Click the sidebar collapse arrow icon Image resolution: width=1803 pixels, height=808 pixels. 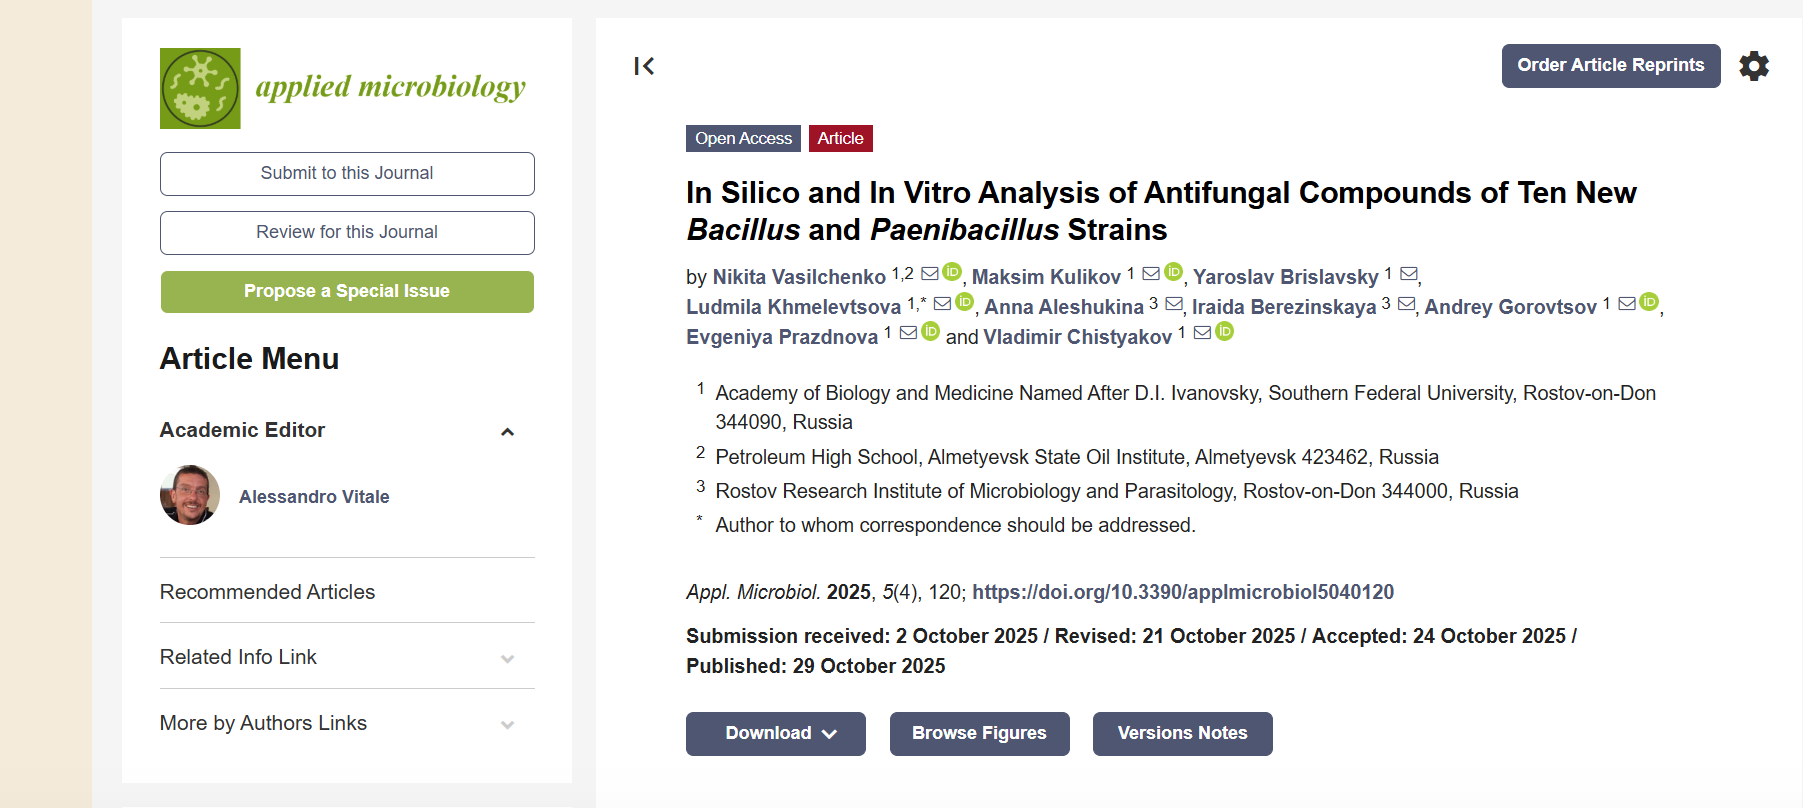[644, 66]
